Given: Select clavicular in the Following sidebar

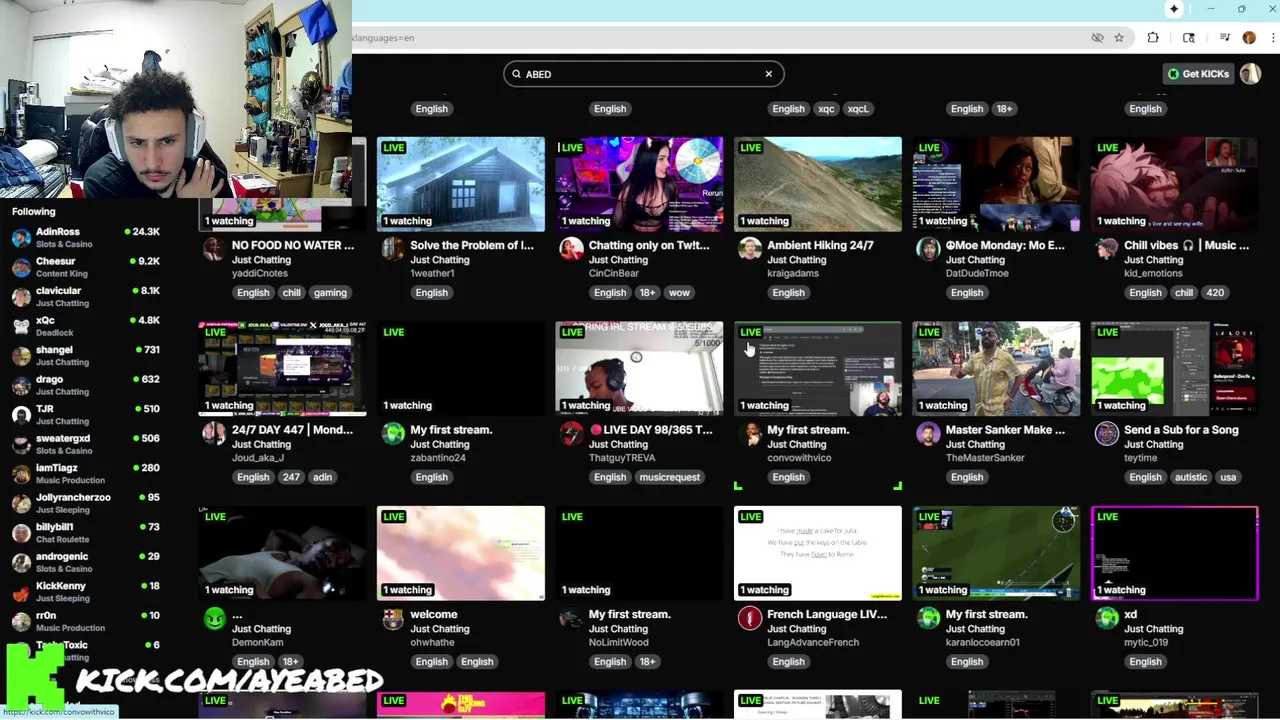Looking at the screenshot, I should [85, 296].
